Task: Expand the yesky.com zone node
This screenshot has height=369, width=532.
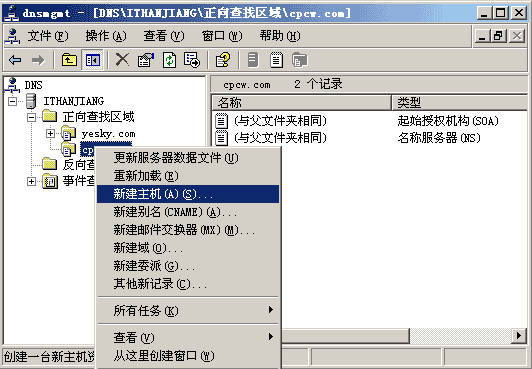Action: pyautogui.click(x=50, y=134)
